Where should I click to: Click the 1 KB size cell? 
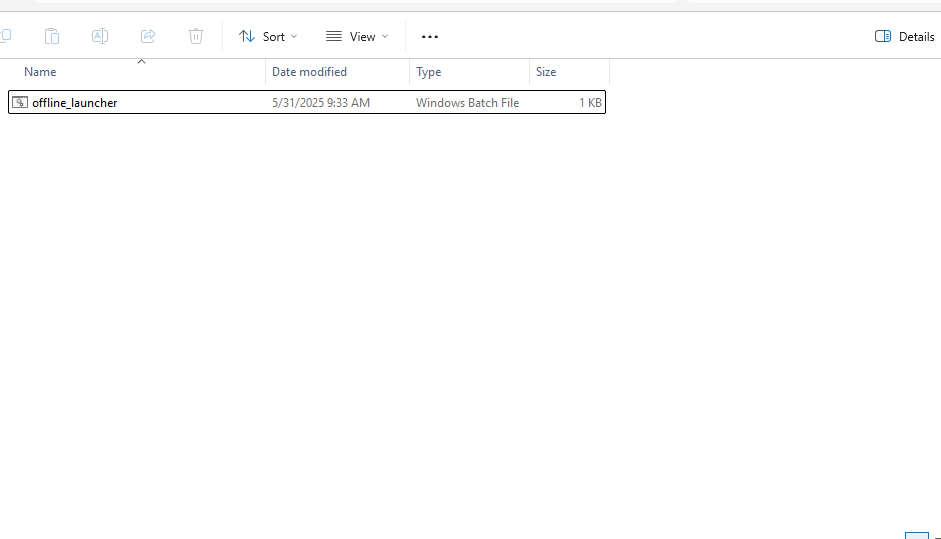tap(590, 102)
